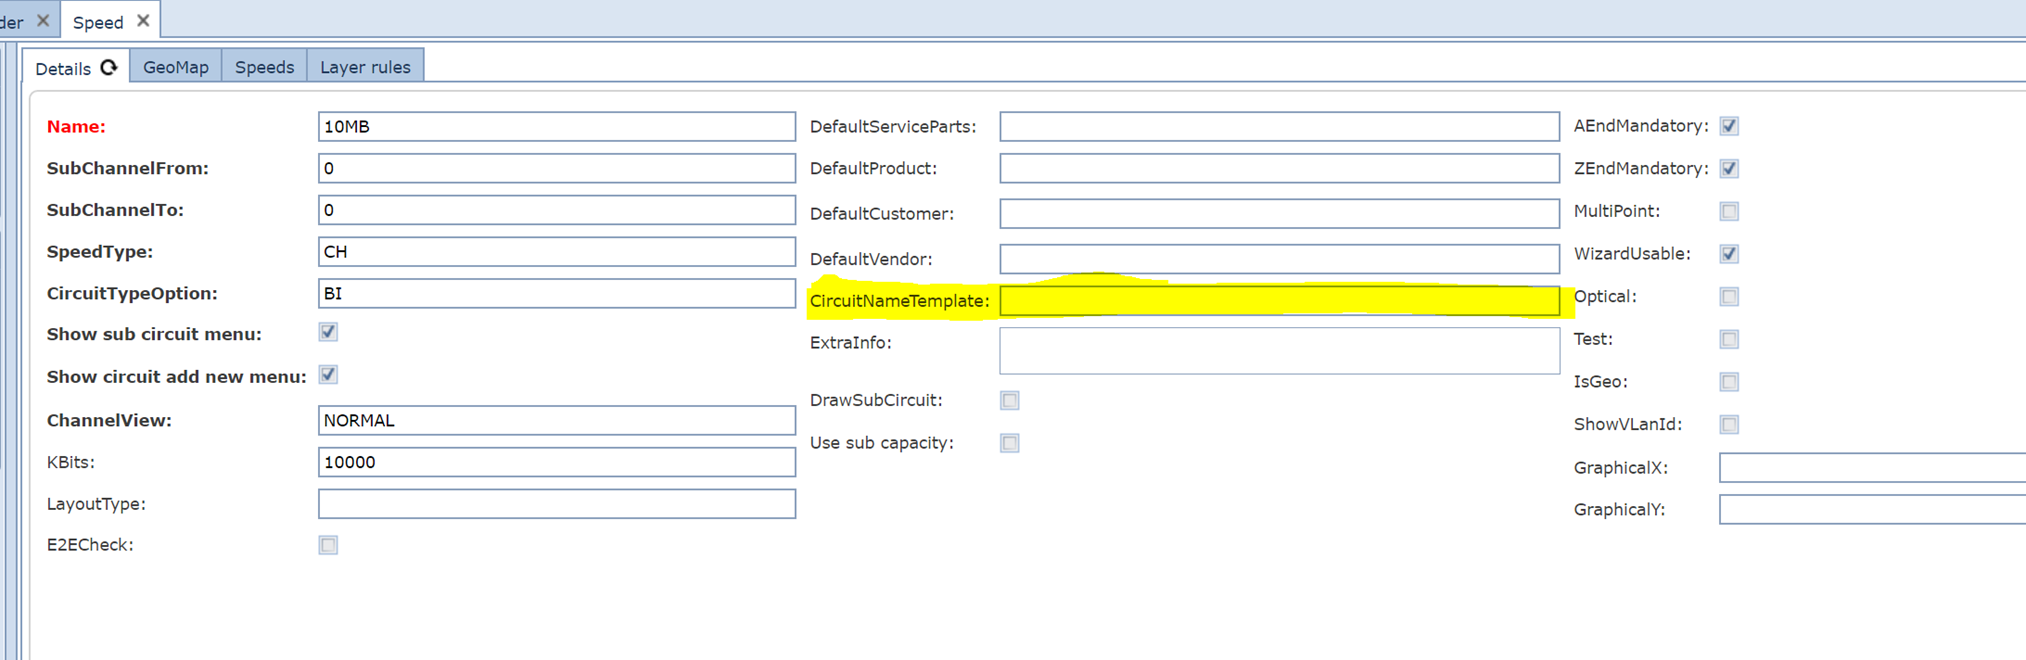This screenshot has height=660, width=2026.
Task: Toggle the AEndMandatory checkbox
Action: [1729, 126]
